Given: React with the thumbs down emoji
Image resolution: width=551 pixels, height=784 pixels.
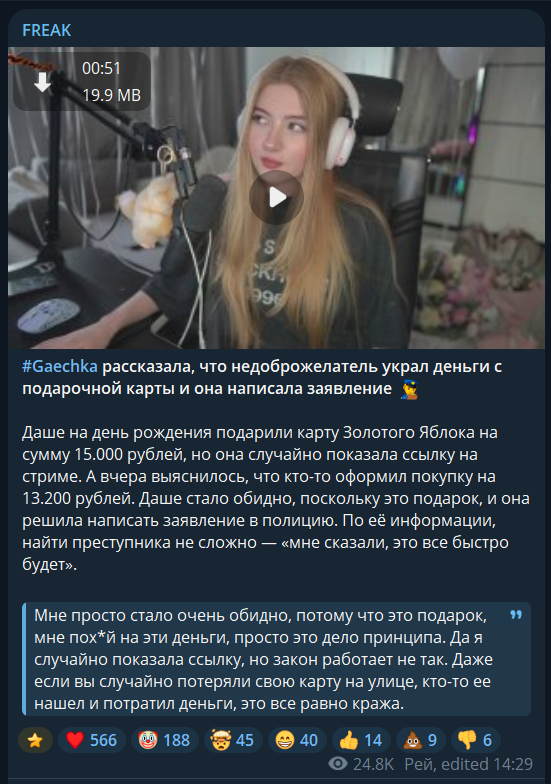Looking at the screenshot, I should pyautogui.click(x=476, y=740).
